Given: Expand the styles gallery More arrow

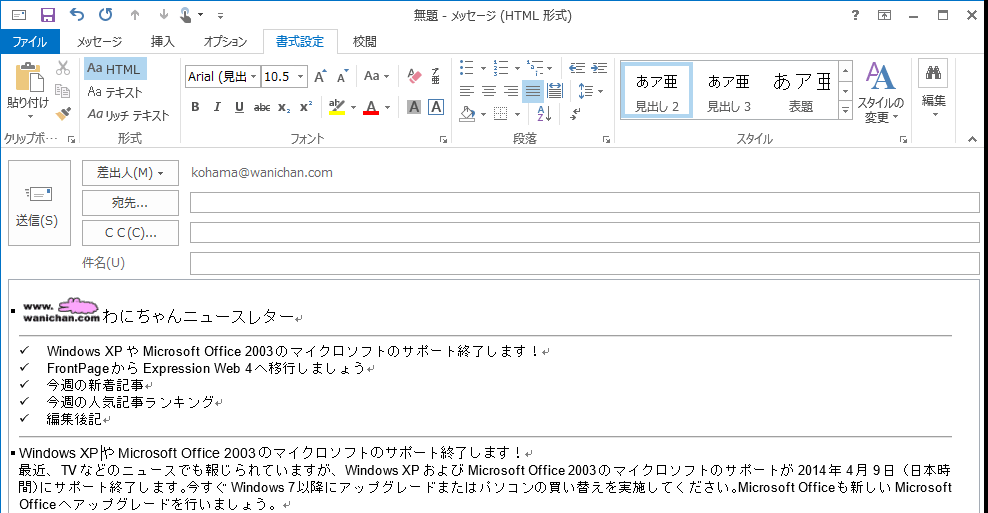Looking at the screenshot, I should coord(845,111).
